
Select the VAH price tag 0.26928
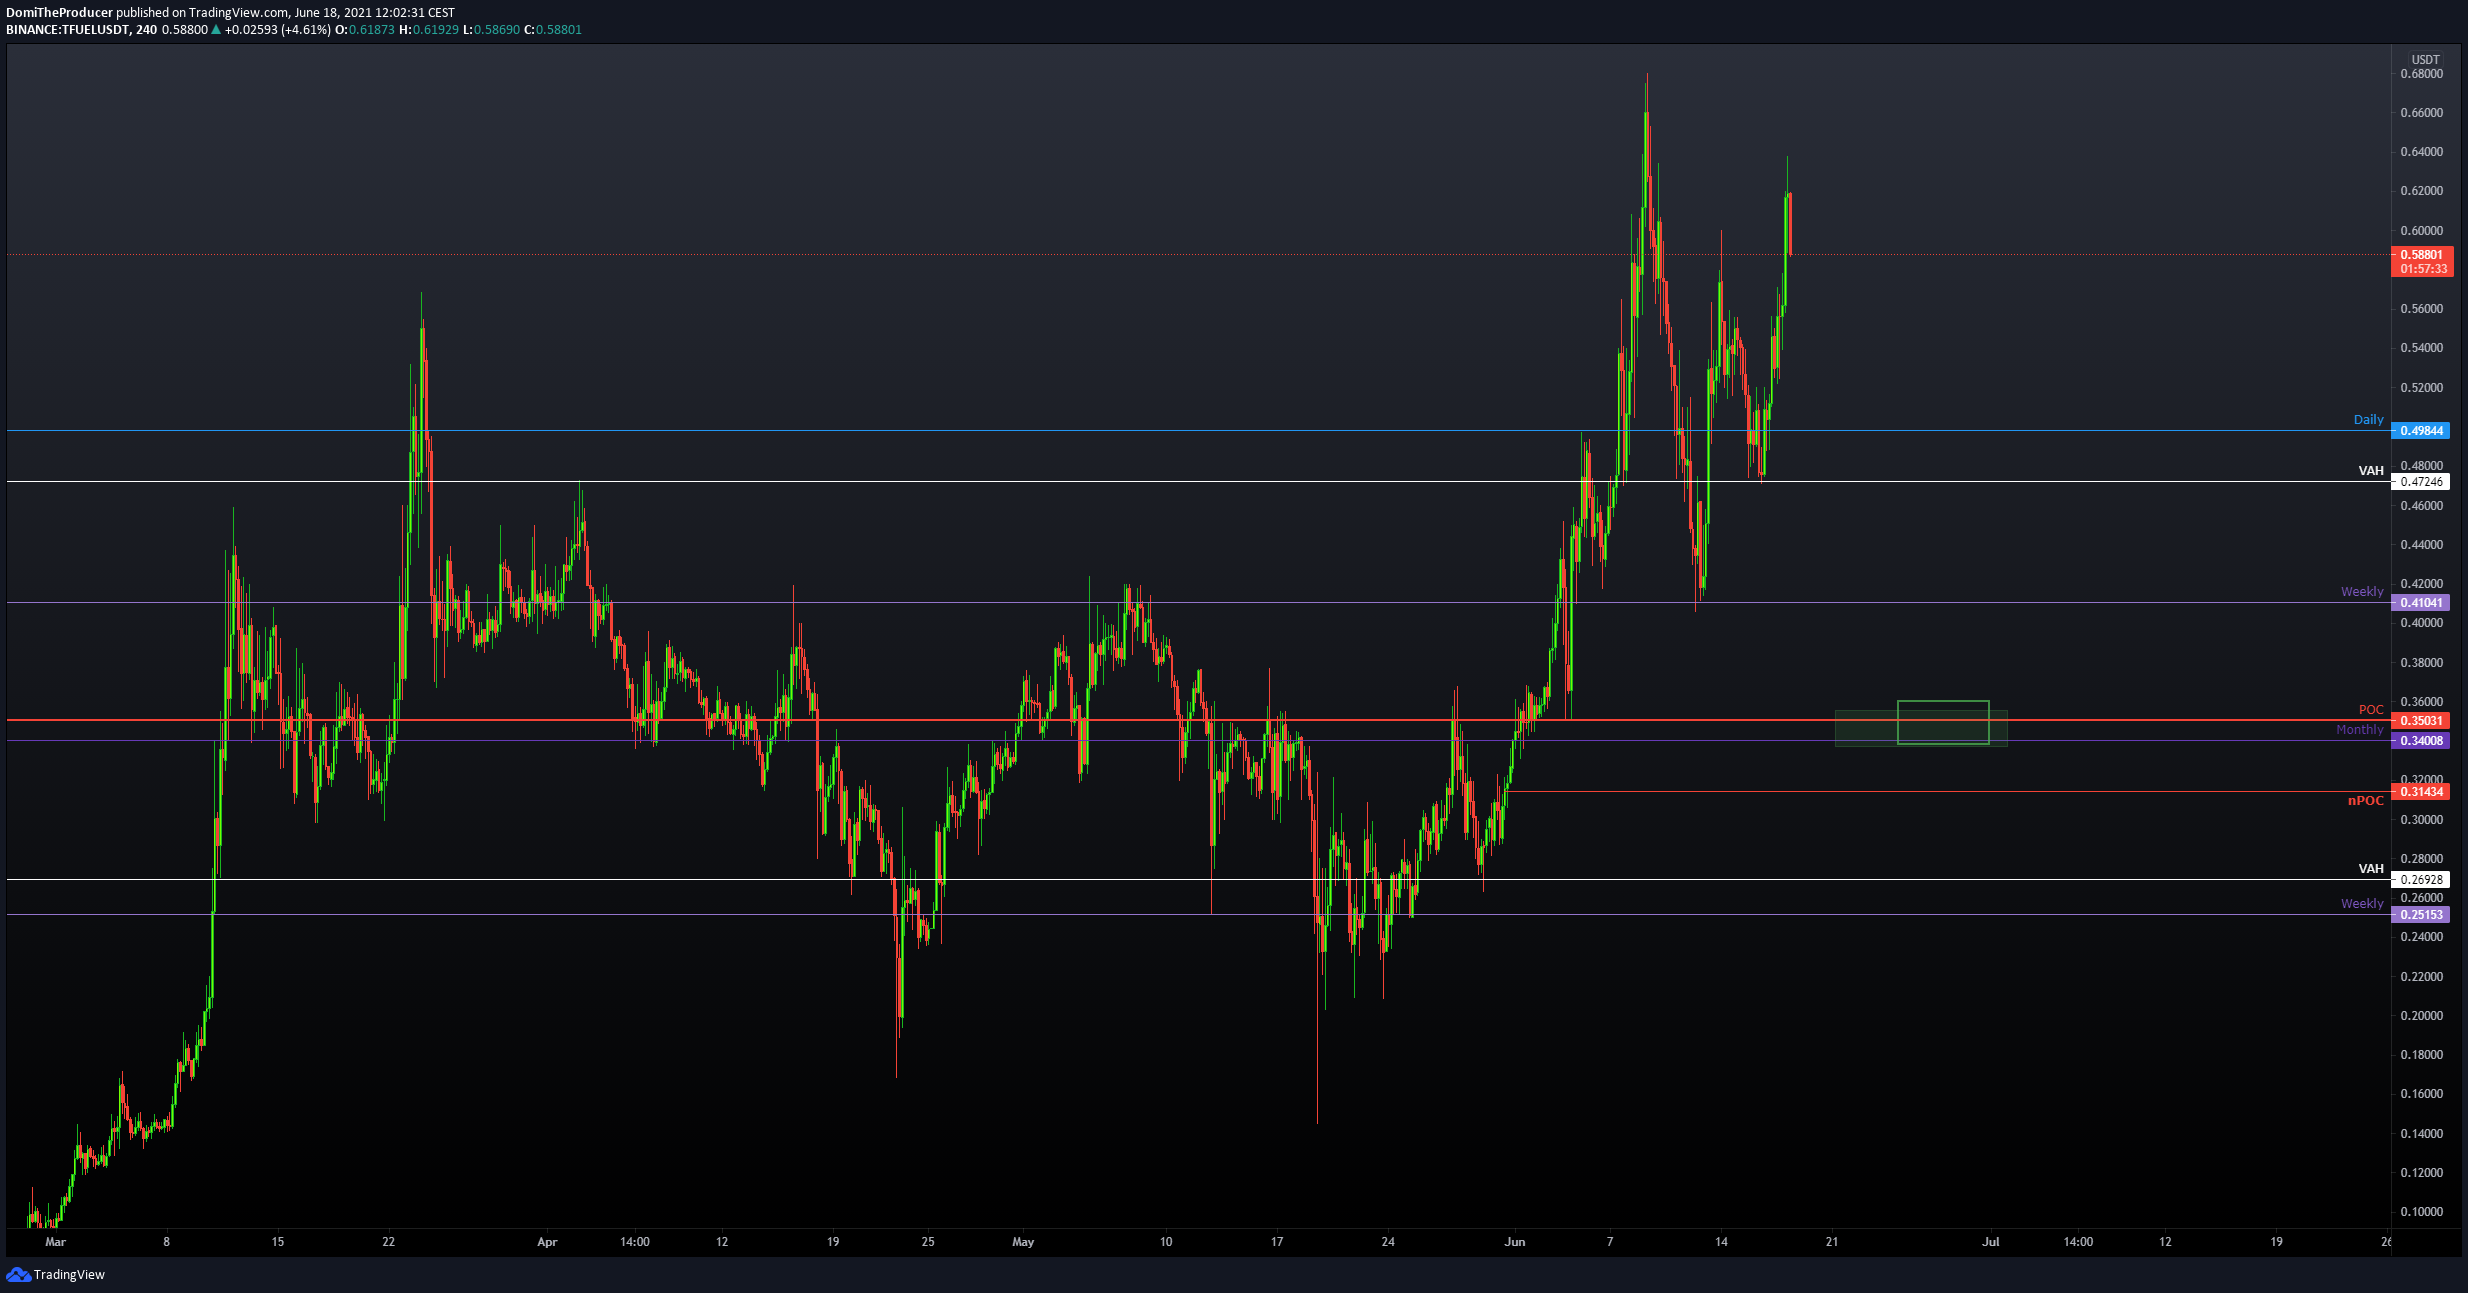pos(2419,880)
